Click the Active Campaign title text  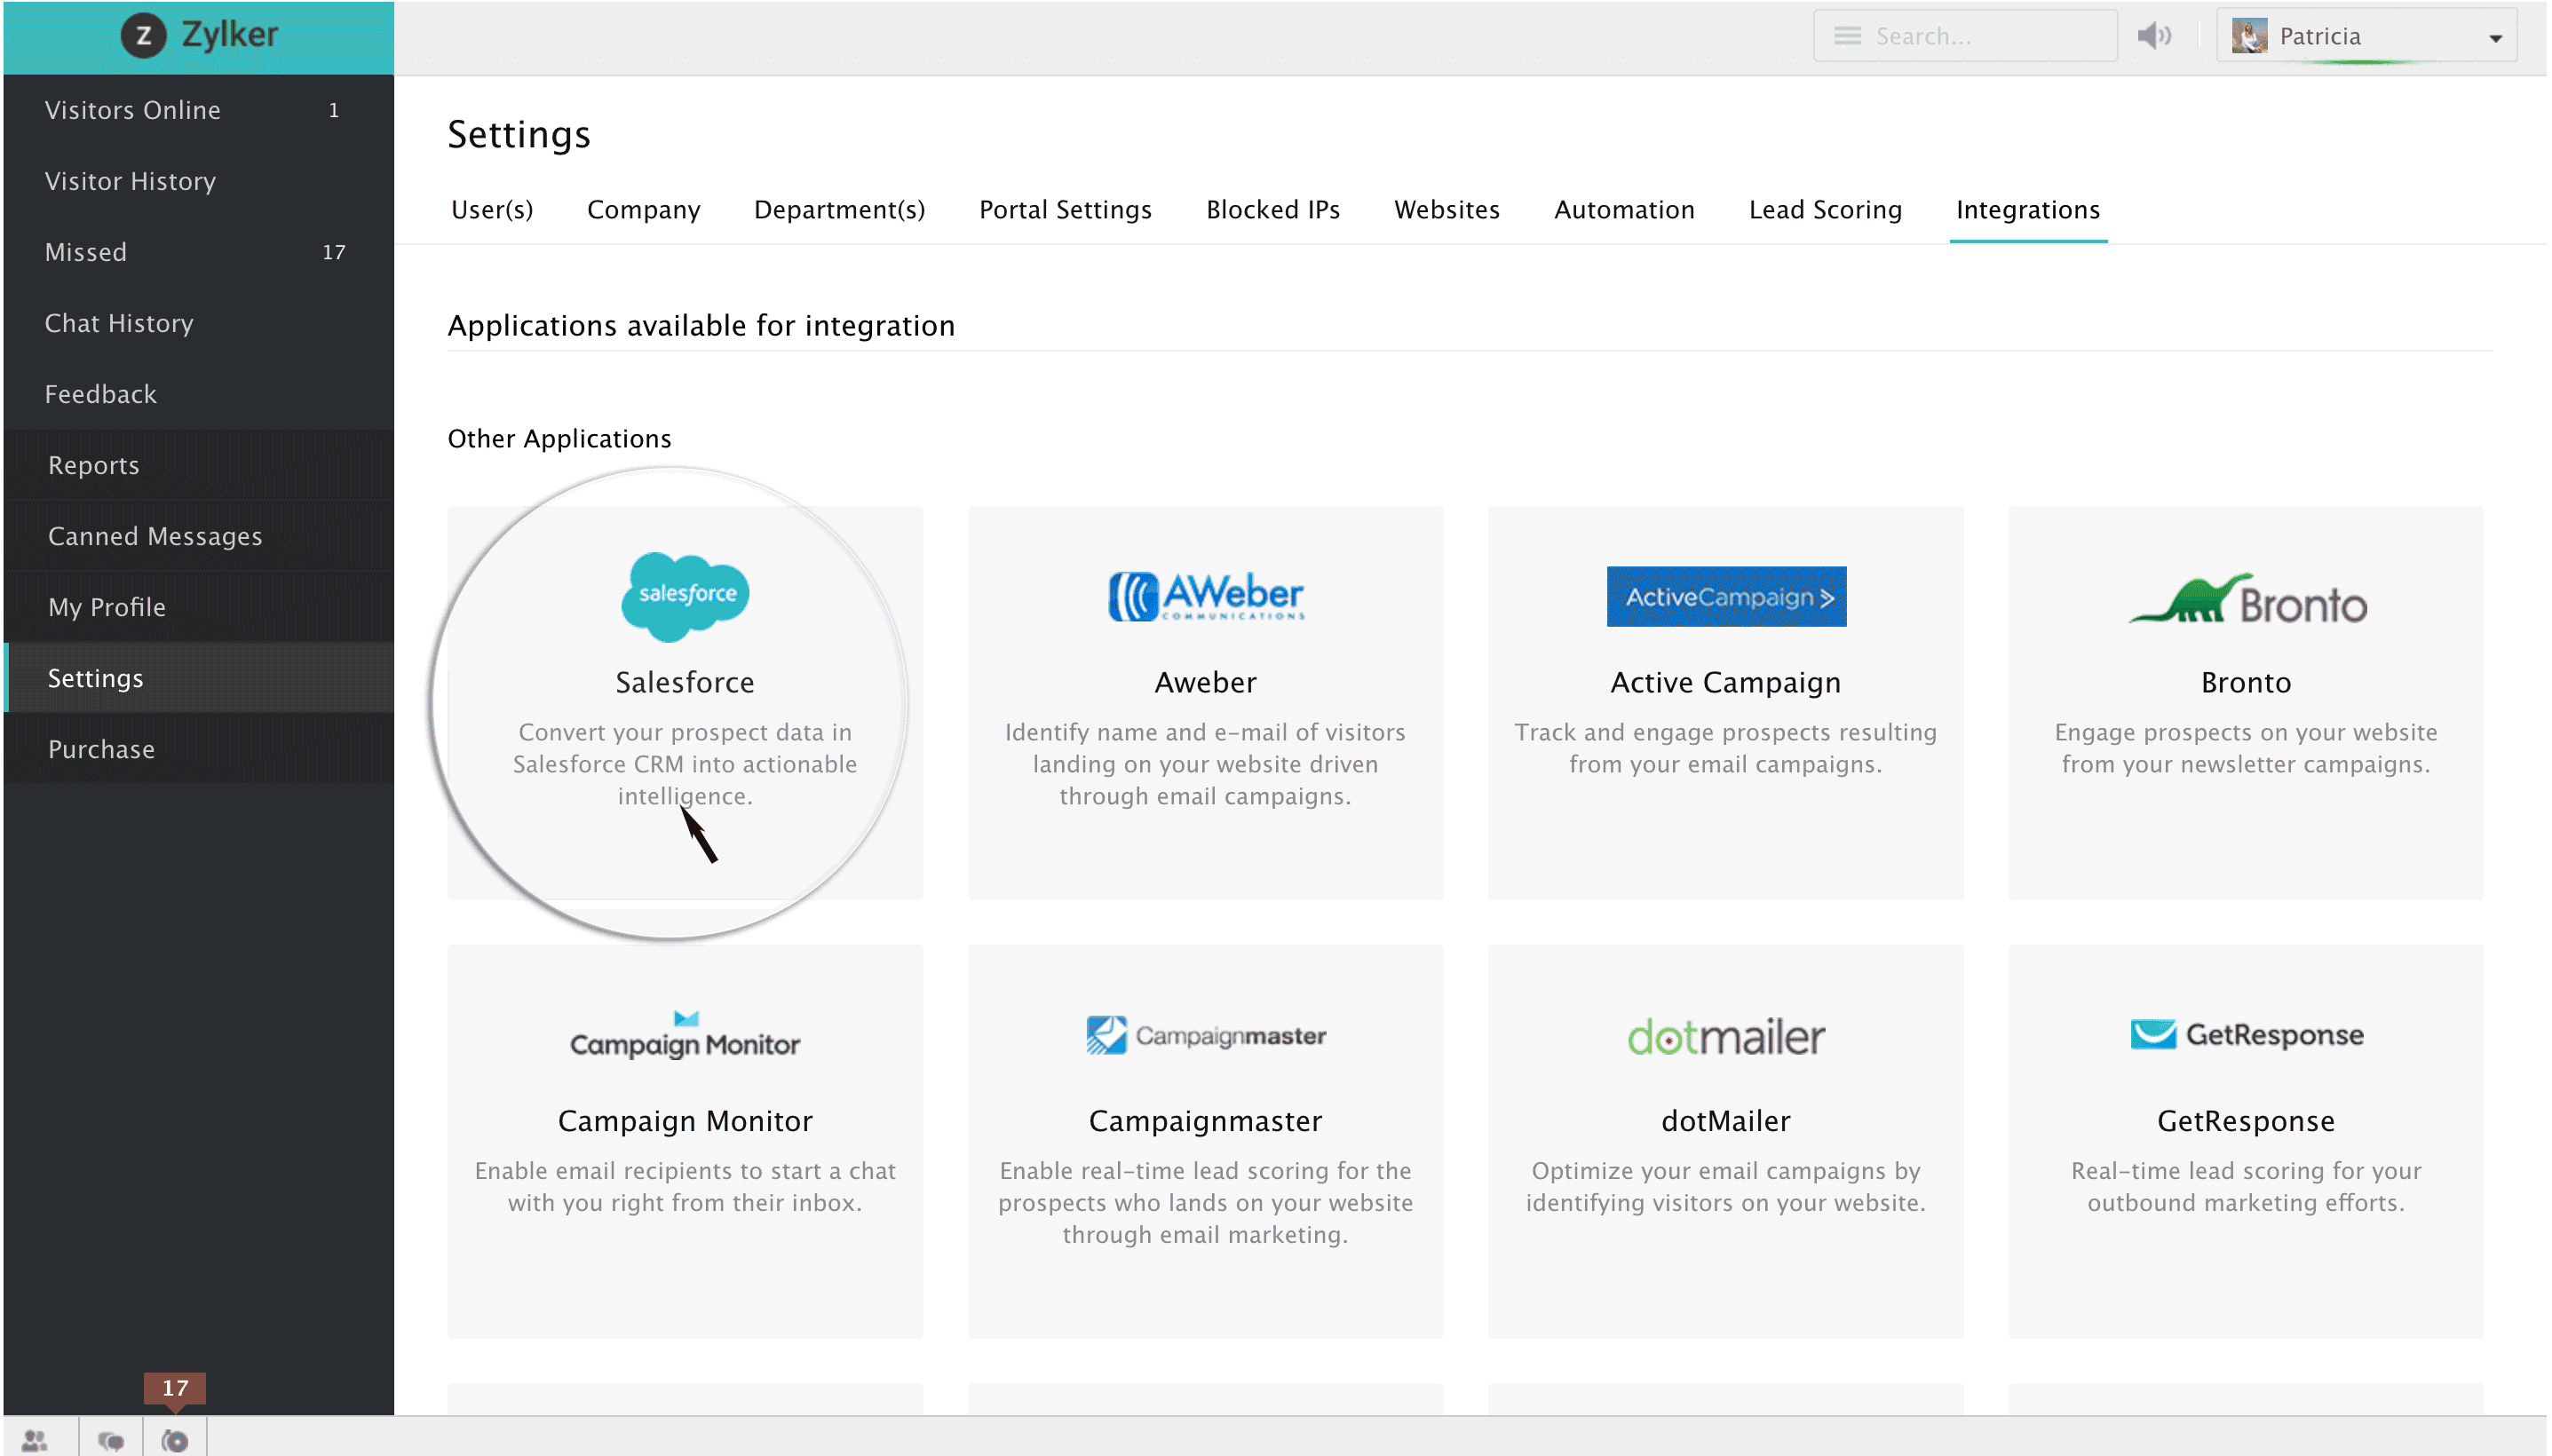[x=1725, y=682]
